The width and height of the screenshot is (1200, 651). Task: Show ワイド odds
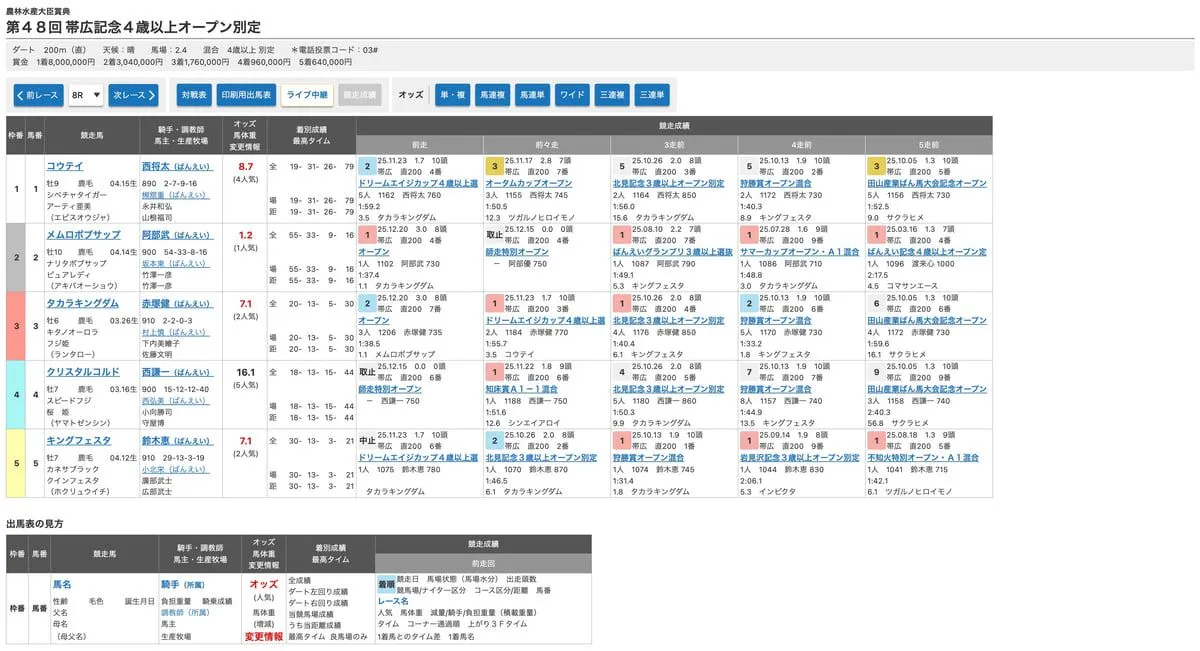tap(571, 95)
